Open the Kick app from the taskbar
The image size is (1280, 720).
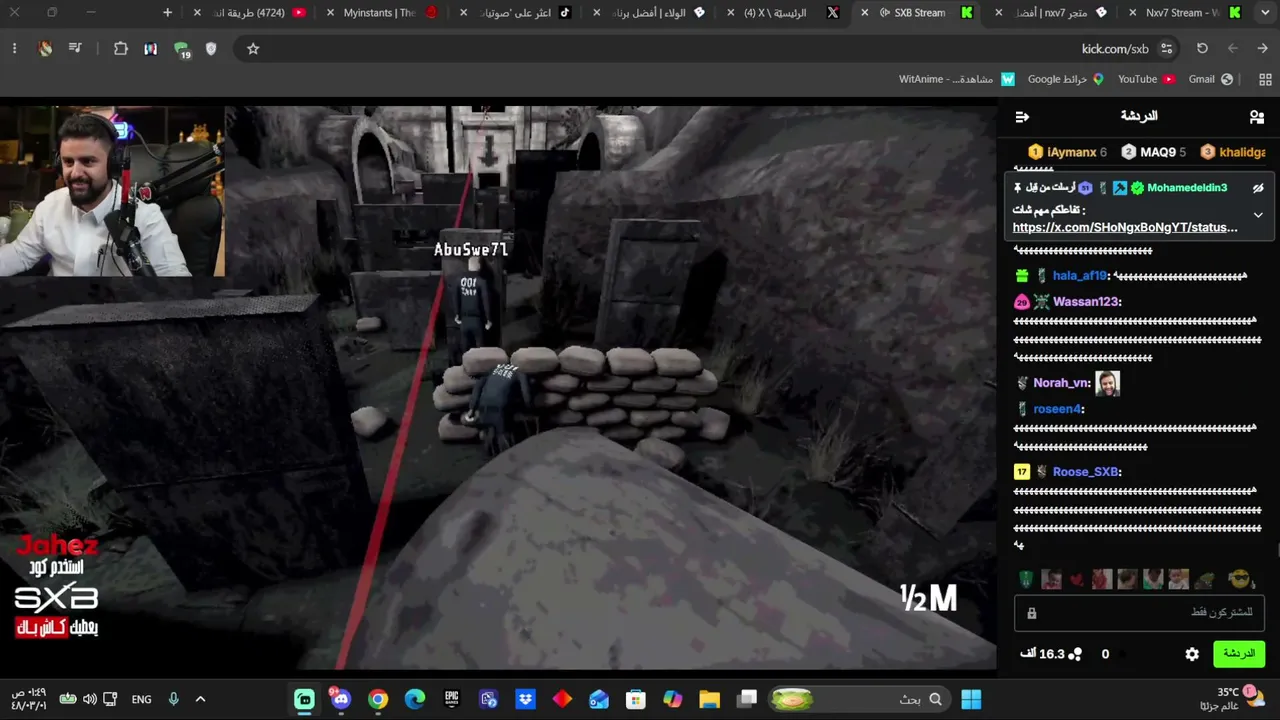tap(304, 700)
